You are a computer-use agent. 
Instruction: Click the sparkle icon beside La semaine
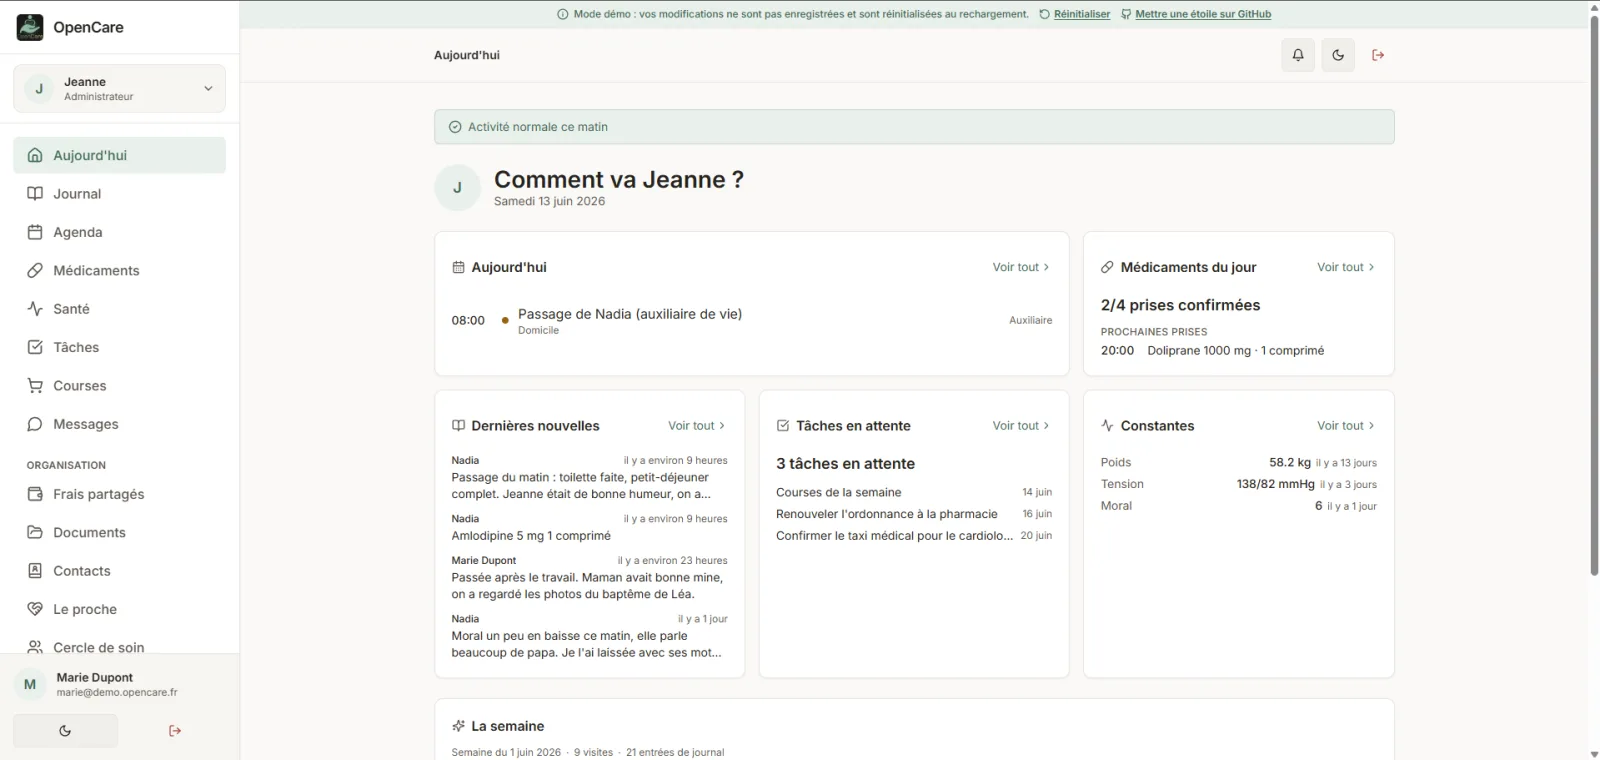pos(458,726)
